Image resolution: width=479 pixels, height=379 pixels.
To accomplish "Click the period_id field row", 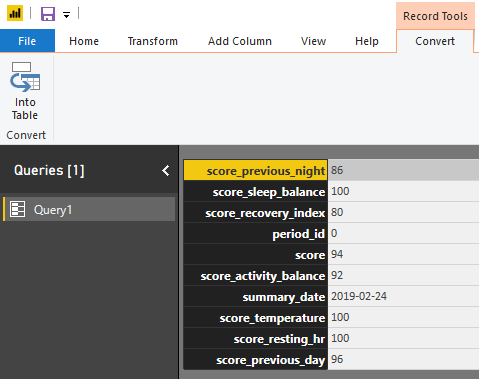I will click(331, 233).
